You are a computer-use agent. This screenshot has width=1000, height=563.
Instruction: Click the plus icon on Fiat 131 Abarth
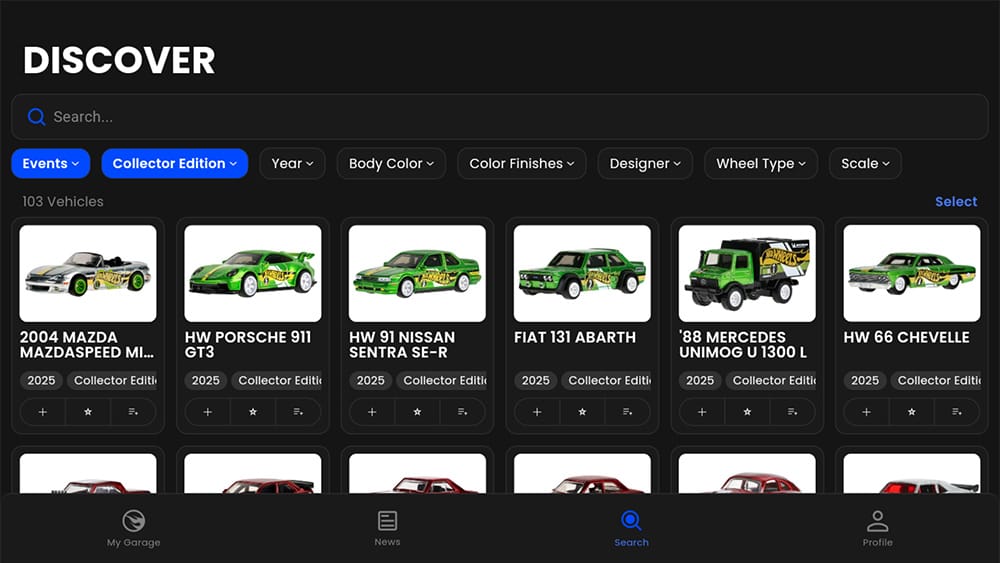pos(537,412)
